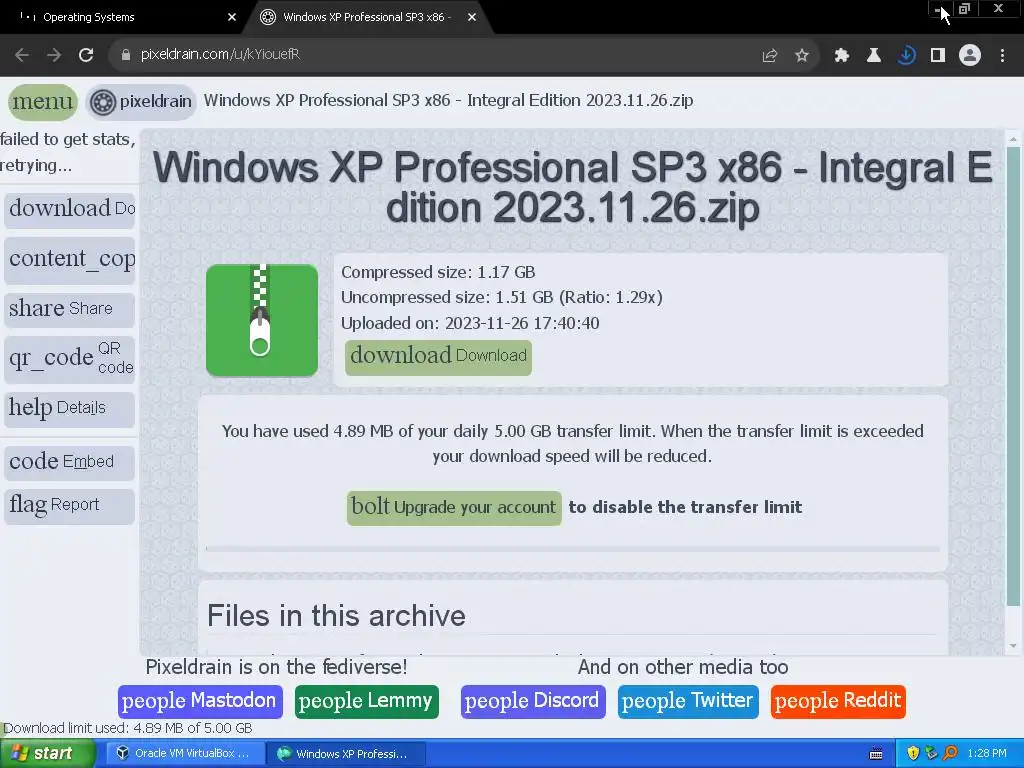Click the security shield tray icon

tap(913, 754)
